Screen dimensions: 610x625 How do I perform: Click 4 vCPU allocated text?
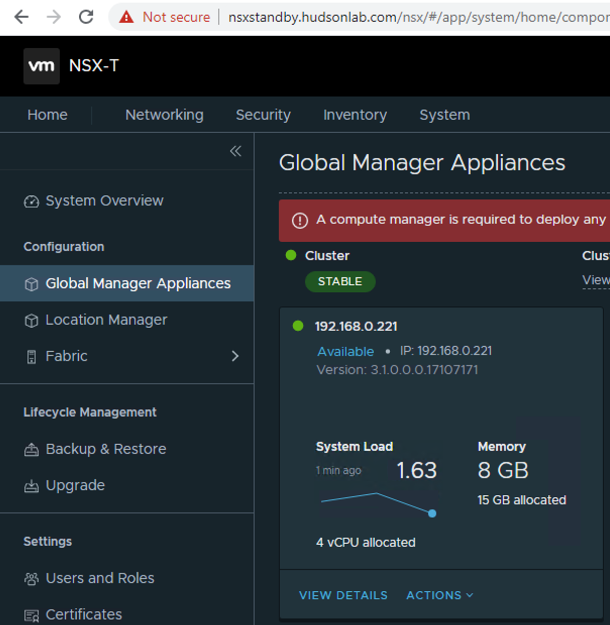click(x=366, y=542)
